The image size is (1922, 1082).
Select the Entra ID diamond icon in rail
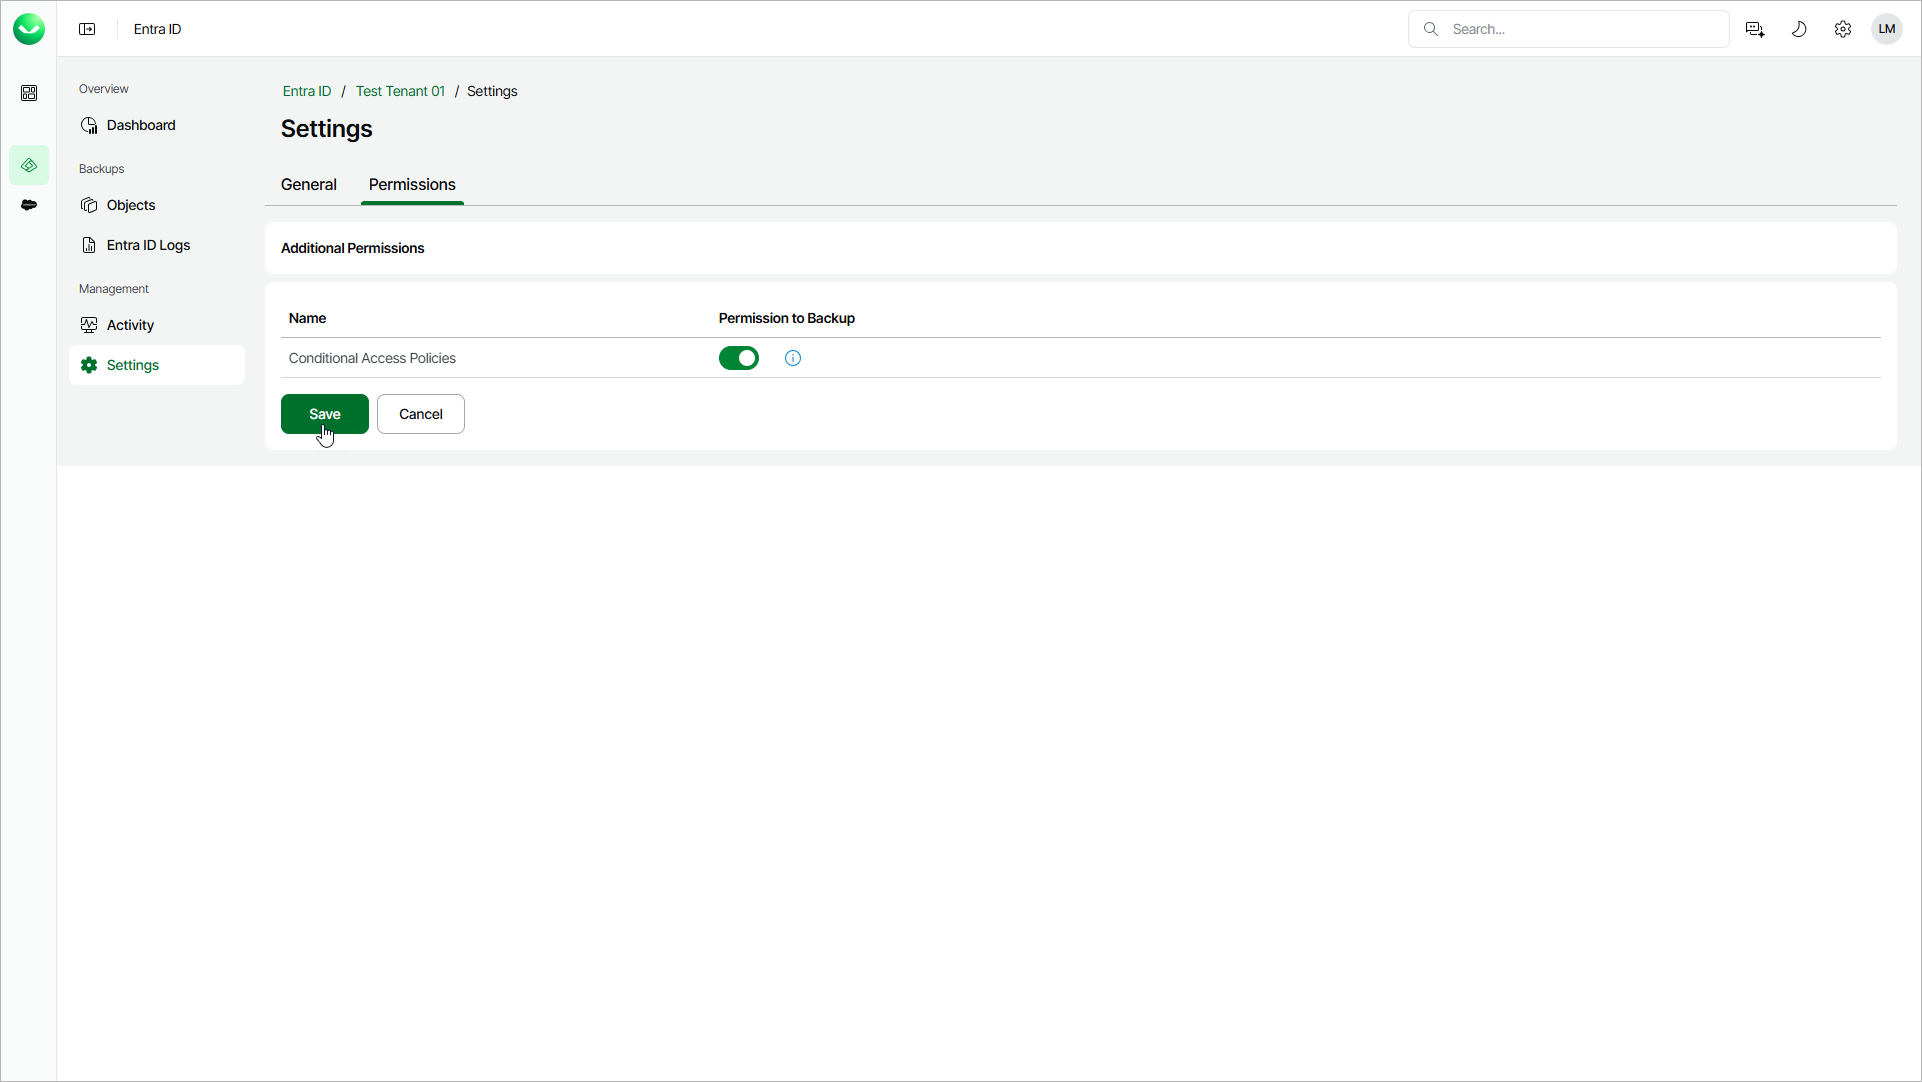pyautogui.click(x=29, y=165)
